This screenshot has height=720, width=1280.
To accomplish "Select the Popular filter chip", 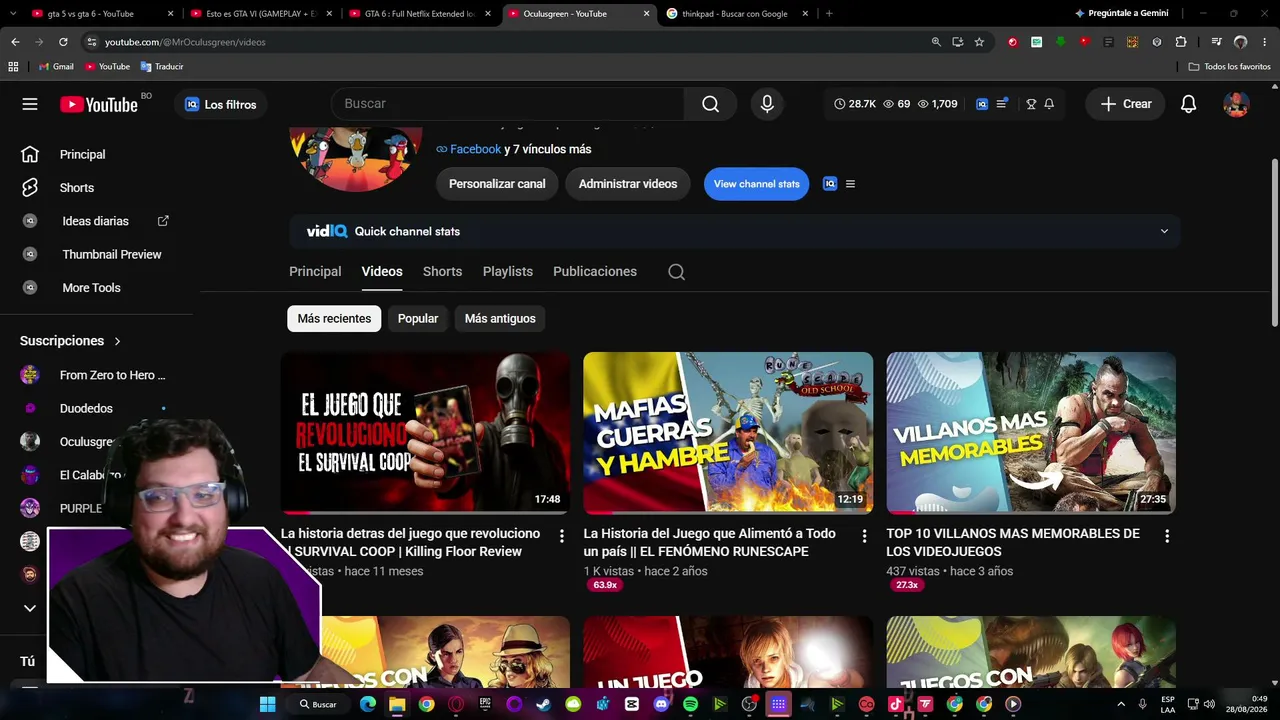I will 418,319.
